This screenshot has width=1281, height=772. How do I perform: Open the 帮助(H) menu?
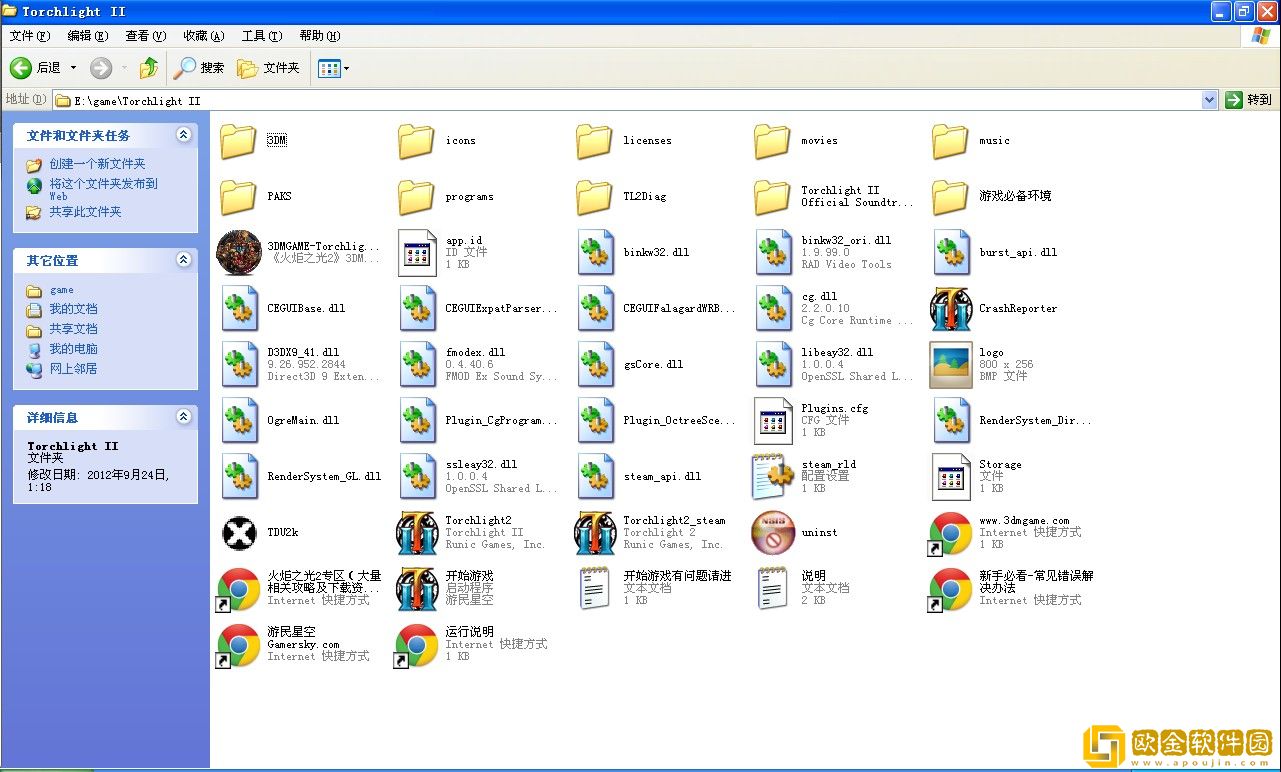tap(319, 36)
